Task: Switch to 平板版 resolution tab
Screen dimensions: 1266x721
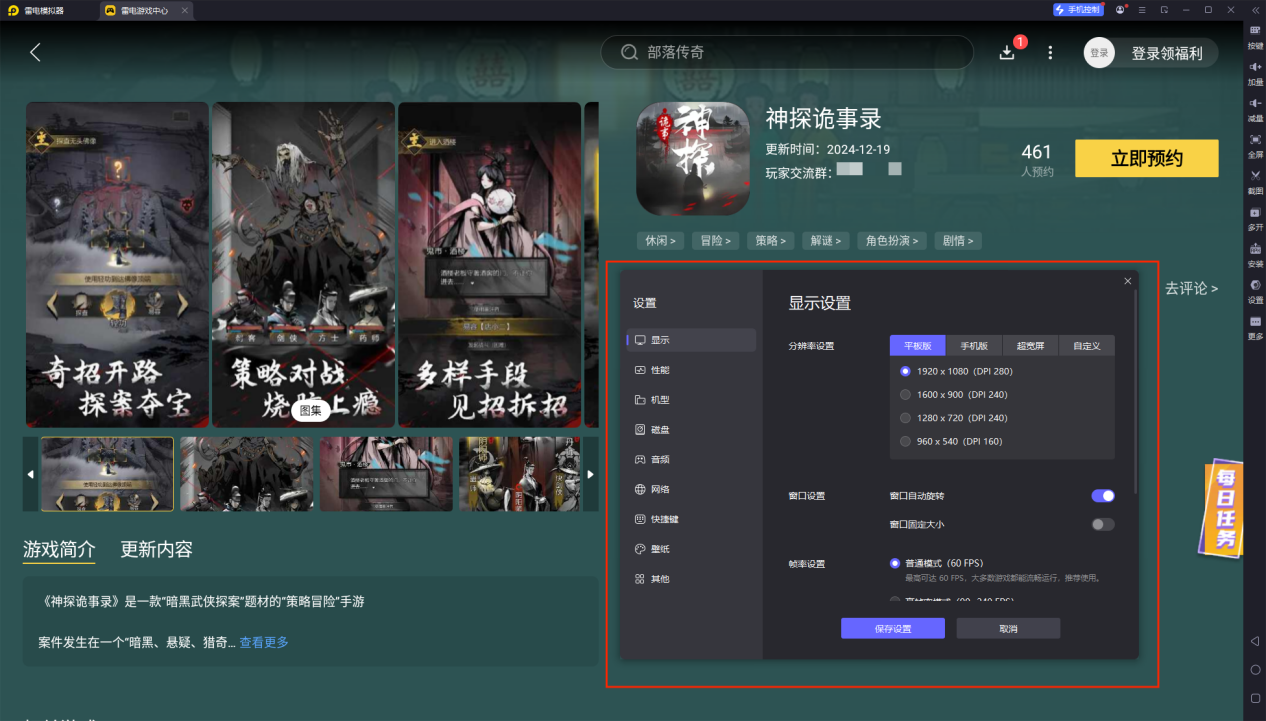Action: (918, 346)
